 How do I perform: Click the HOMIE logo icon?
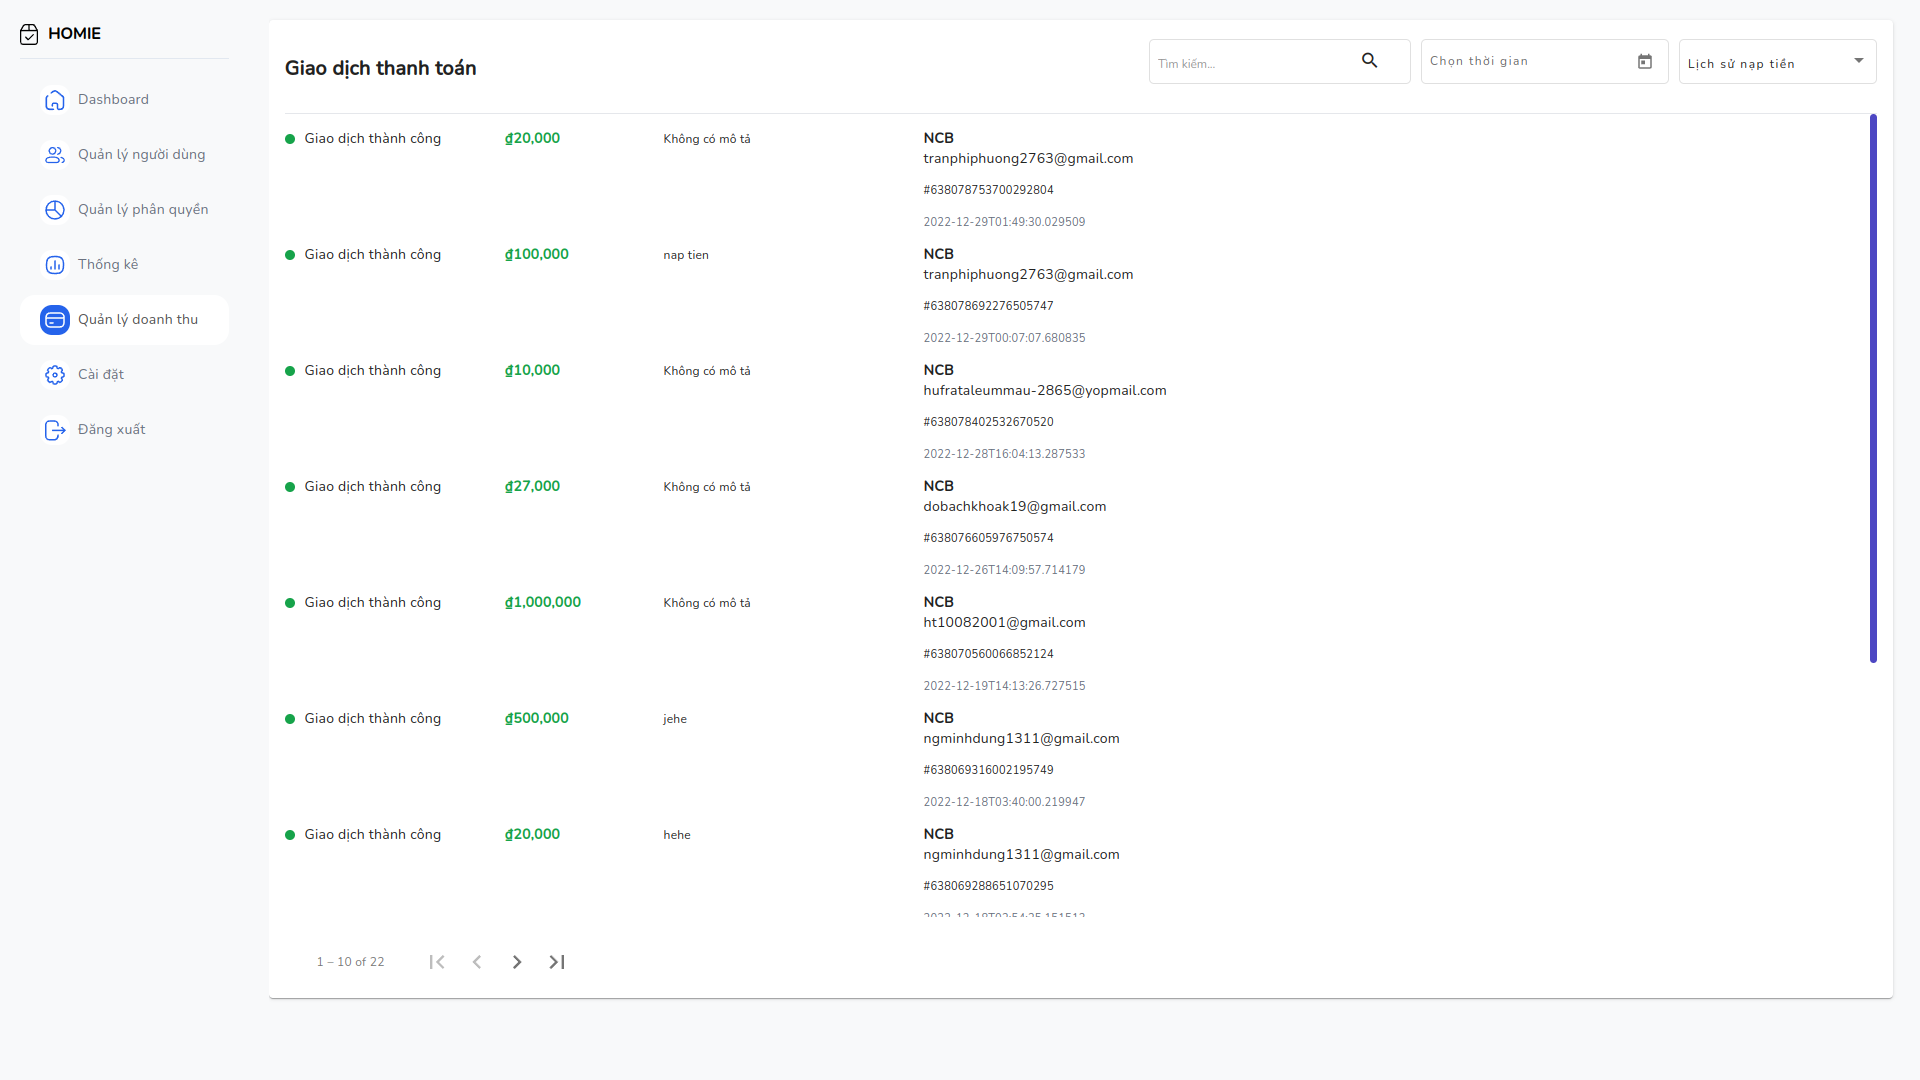tap(29, 34)
